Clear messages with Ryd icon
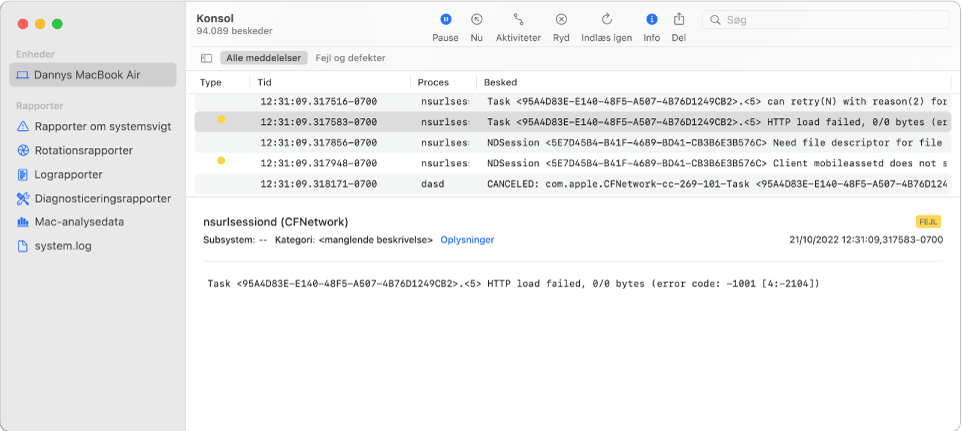Screen dimensions: 963x431 [561, 20]
